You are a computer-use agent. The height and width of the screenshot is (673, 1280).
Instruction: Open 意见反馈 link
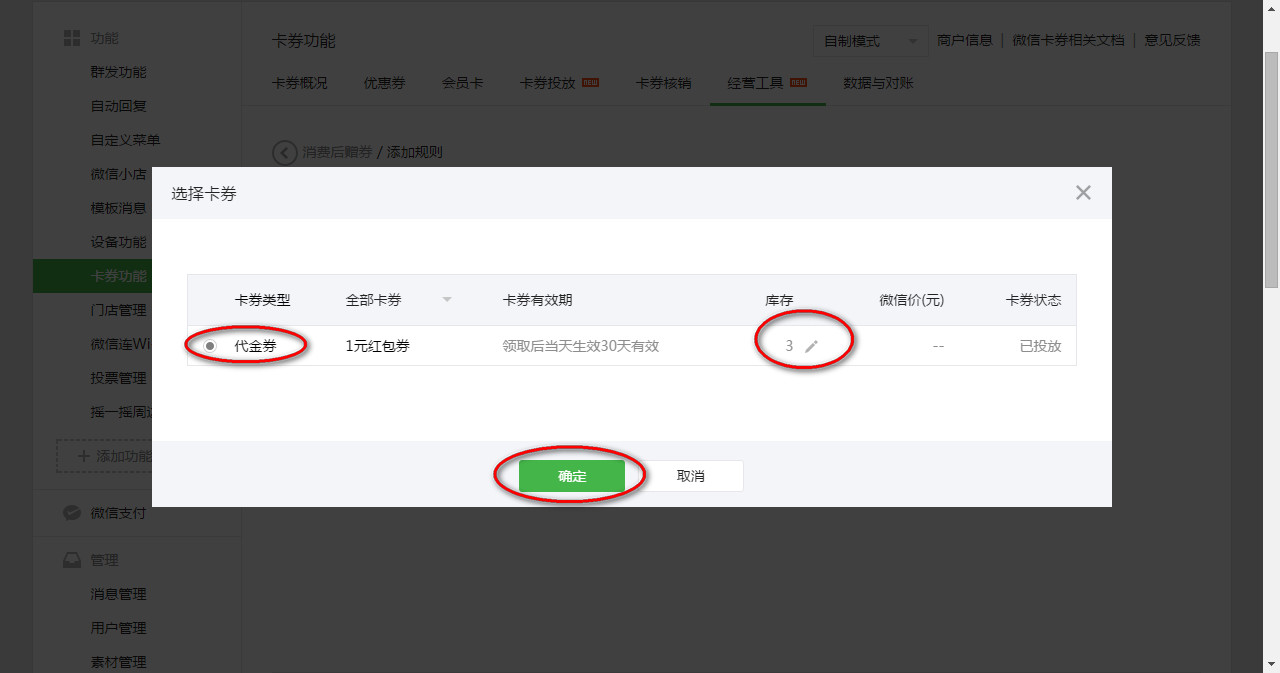[x=1172, y=40]
